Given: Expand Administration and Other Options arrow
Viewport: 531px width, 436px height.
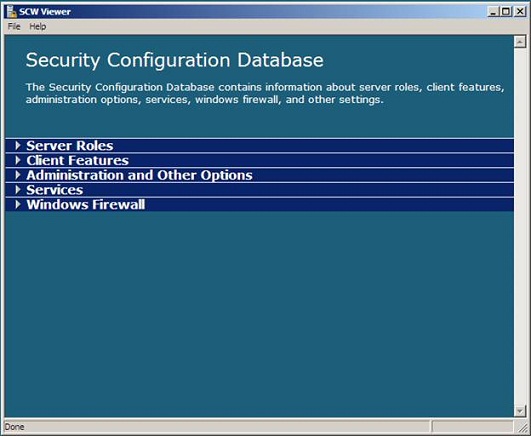Looking at the screenshot, I should (18, 175).
